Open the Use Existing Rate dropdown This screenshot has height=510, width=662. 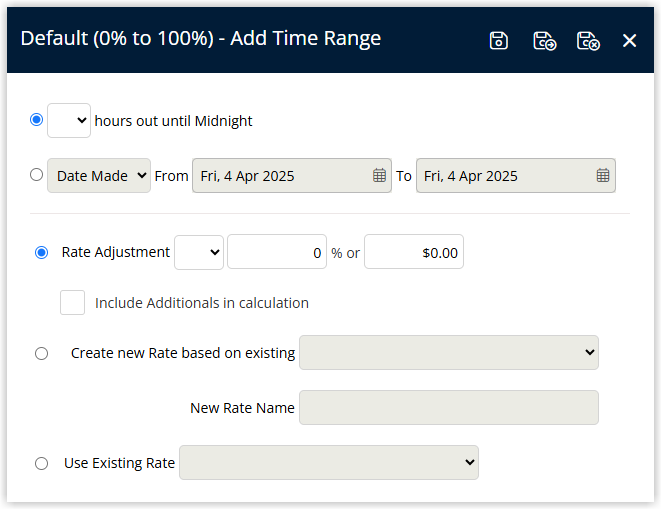point(329,462)
